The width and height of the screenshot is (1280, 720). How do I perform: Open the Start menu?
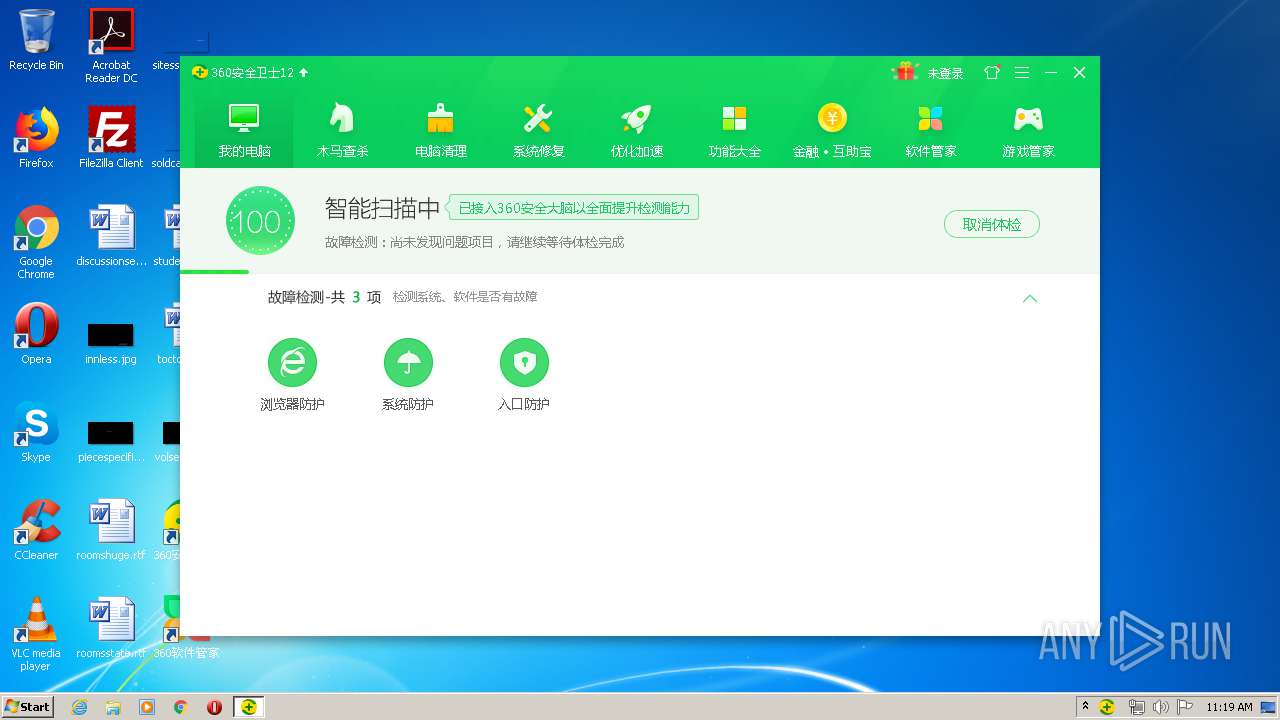pos(27,706)
